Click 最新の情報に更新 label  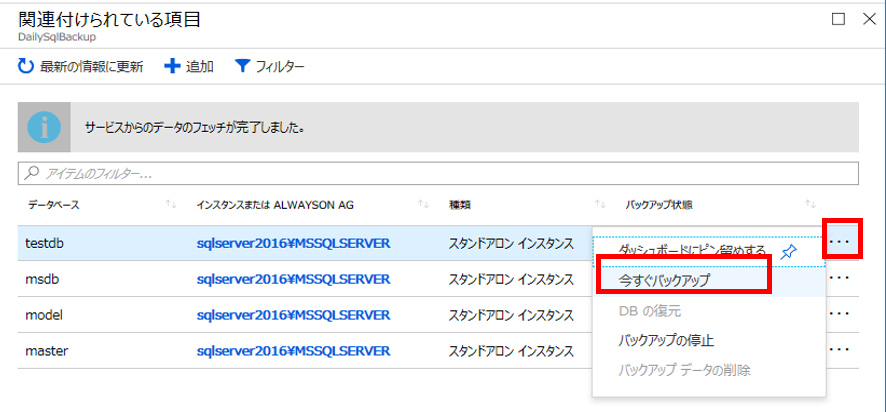(92, 67)
